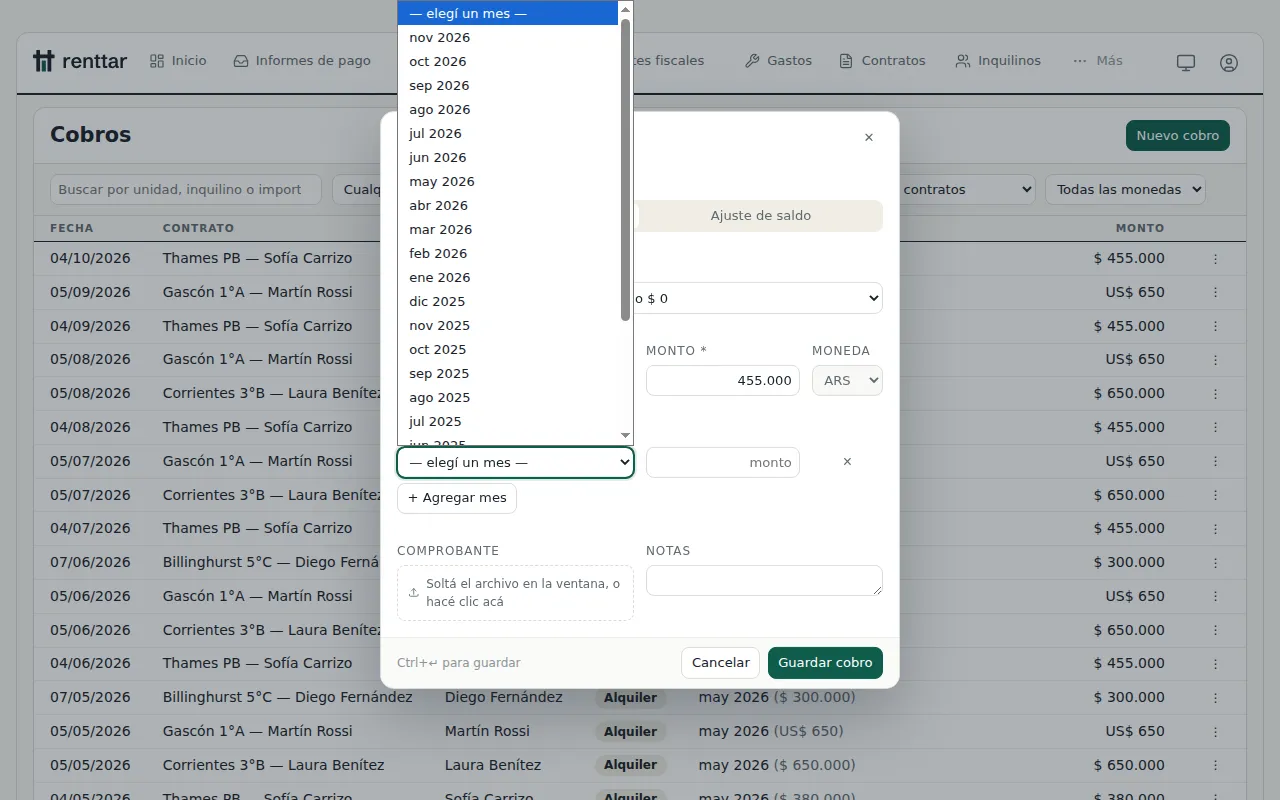This screenshot has height=800, width=1280.
Task: Remove the month row with × icon
Action: point(847,461)
